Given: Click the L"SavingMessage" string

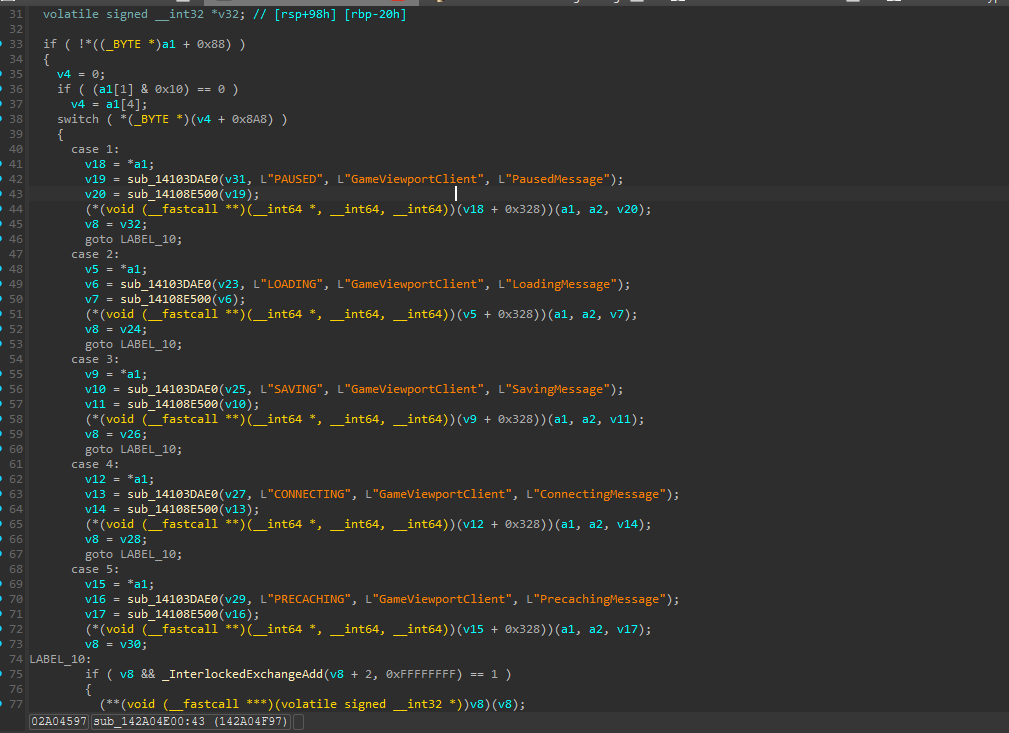Looking at the screenshot, I should click(x=554, y=389).
